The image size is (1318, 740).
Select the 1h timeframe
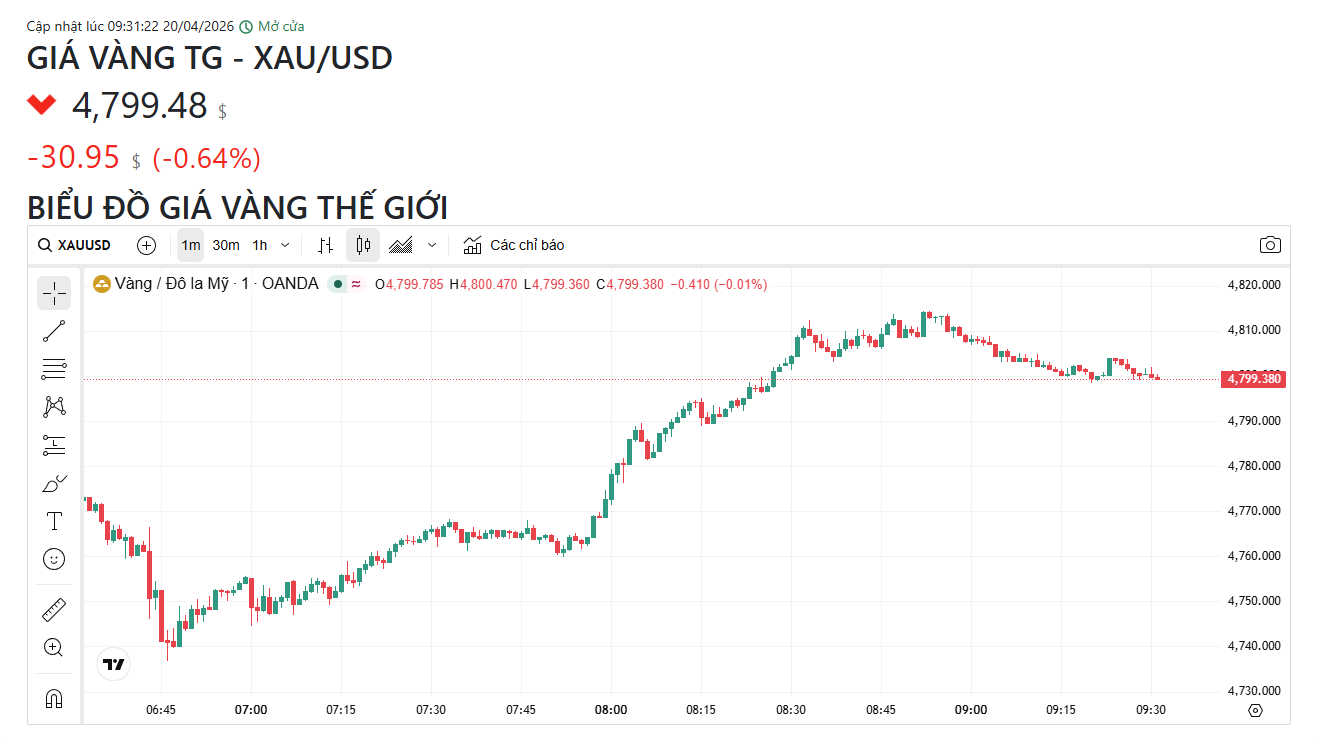click(x=260, y=245)
